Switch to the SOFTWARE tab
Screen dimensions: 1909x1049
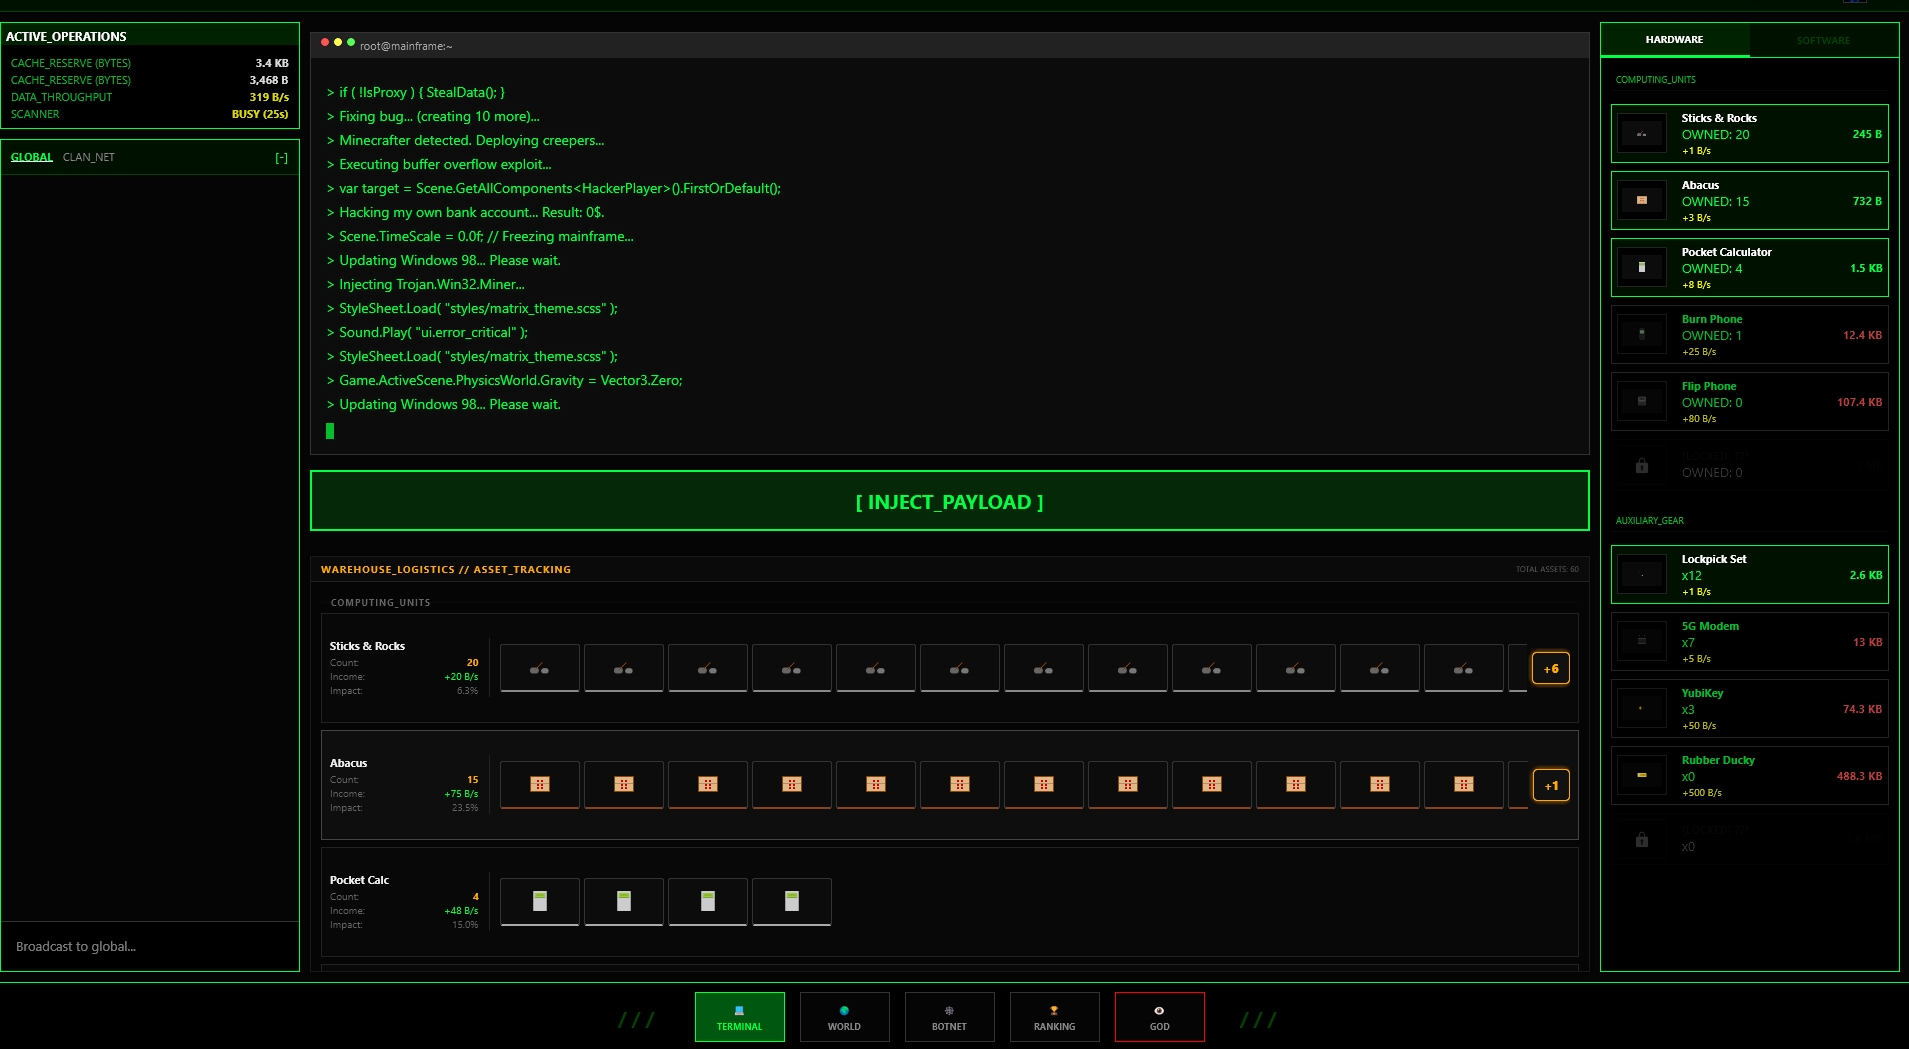click(x=1822, y=41)
